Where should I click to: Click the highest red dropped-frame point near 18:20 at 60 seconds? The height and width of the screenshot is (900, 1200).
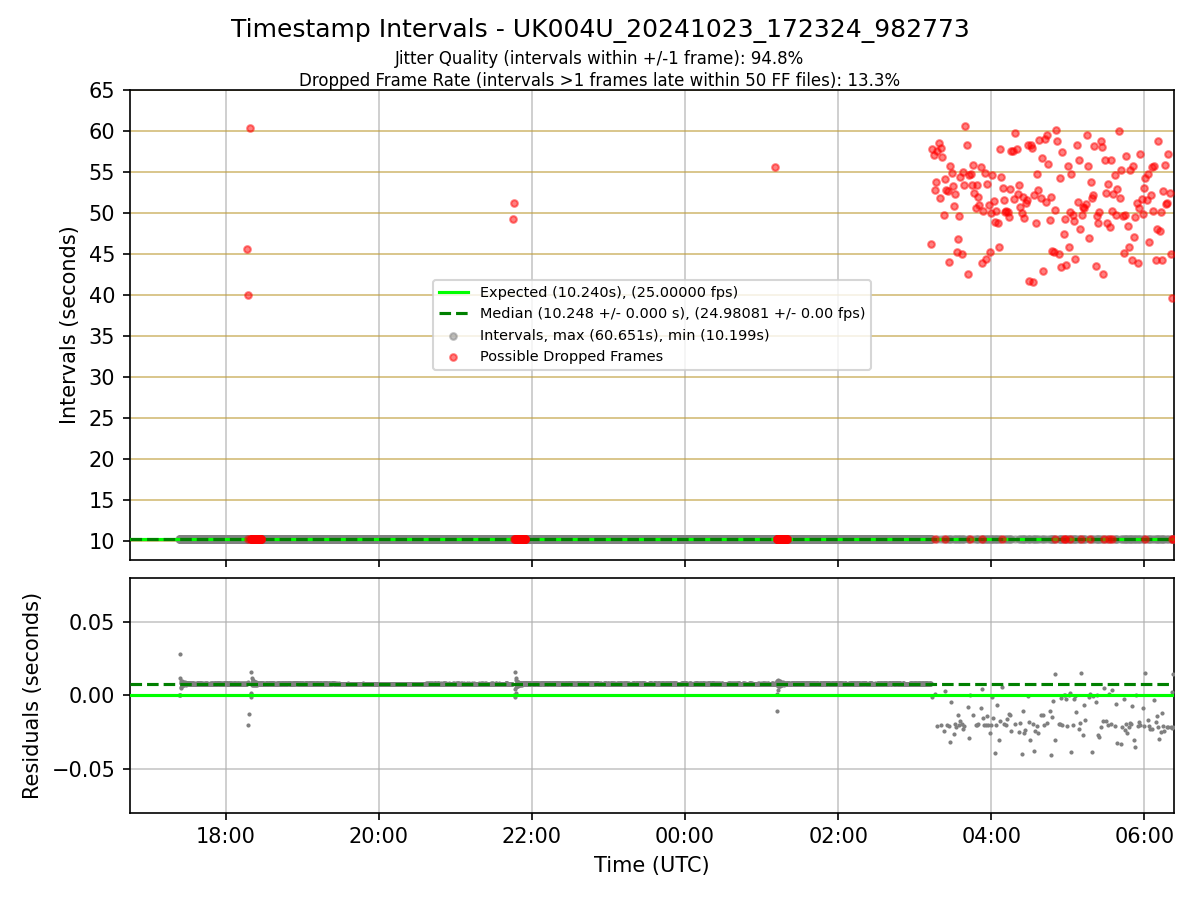tap(250, 128)
